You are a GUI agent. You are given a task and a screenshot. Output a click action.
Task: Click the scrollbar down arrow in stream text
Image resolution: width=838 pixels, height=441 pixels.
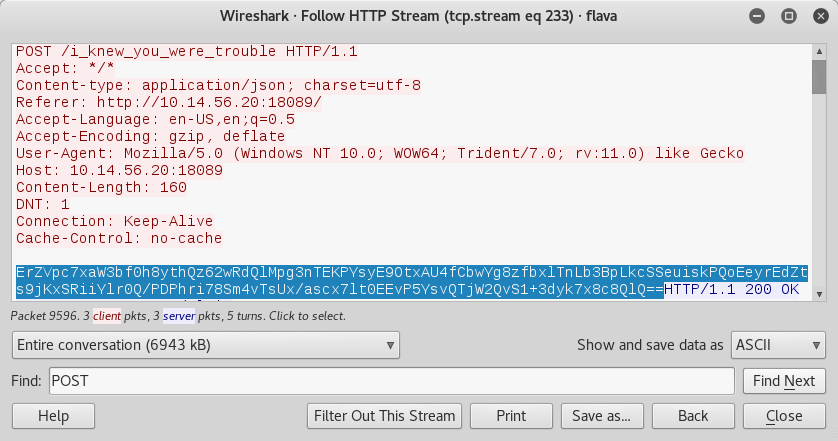click(819, 294)
